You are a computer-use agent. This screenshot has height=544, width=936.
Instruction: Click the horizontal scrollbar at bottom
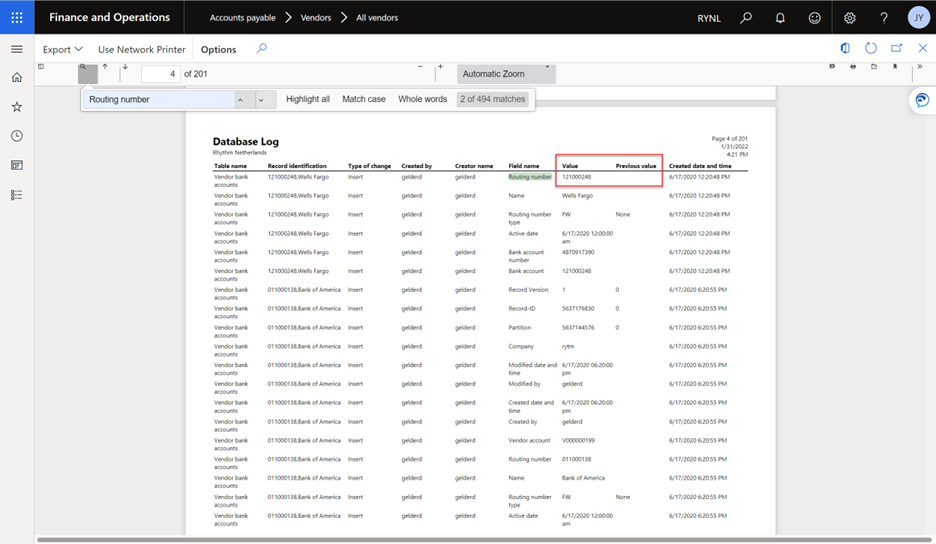point(485,540)
